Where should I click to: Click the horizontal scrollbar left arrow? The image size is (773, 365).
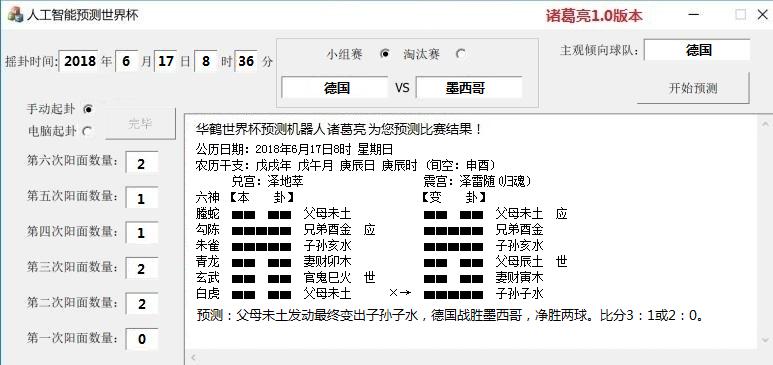pyautogui.click(x=193, y=357)
